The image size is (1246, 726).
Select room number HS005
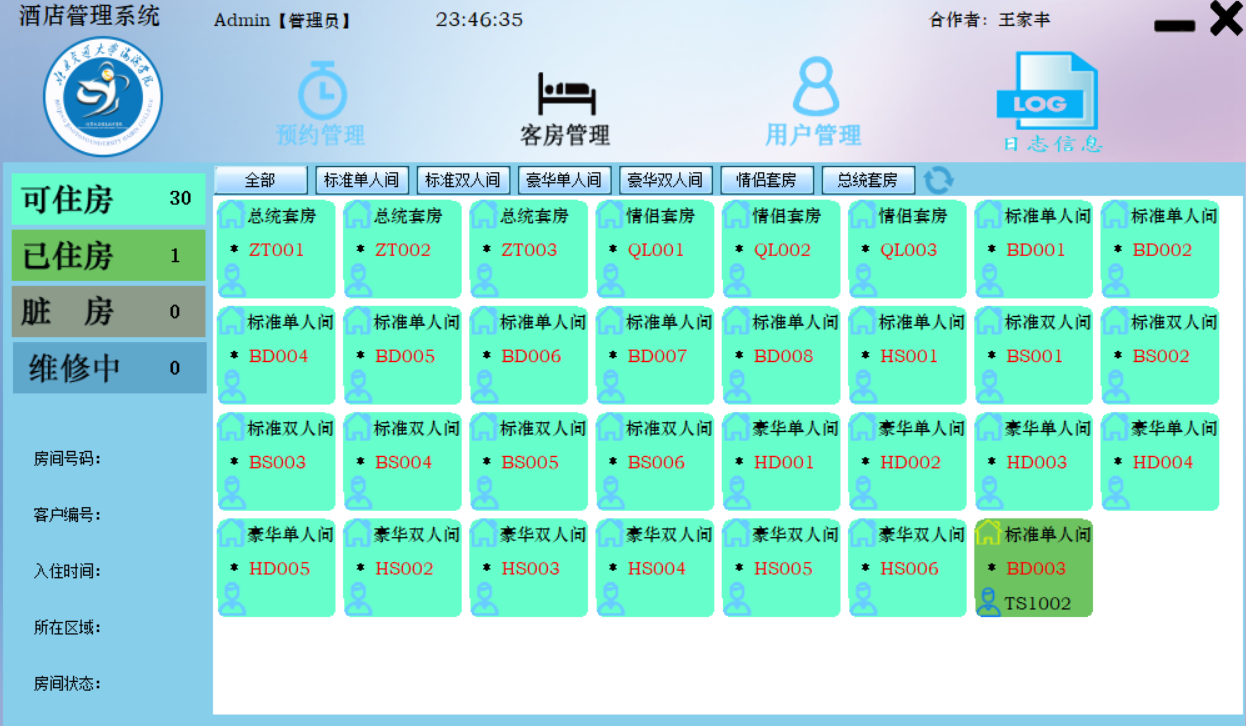click(x=783, y=568)
